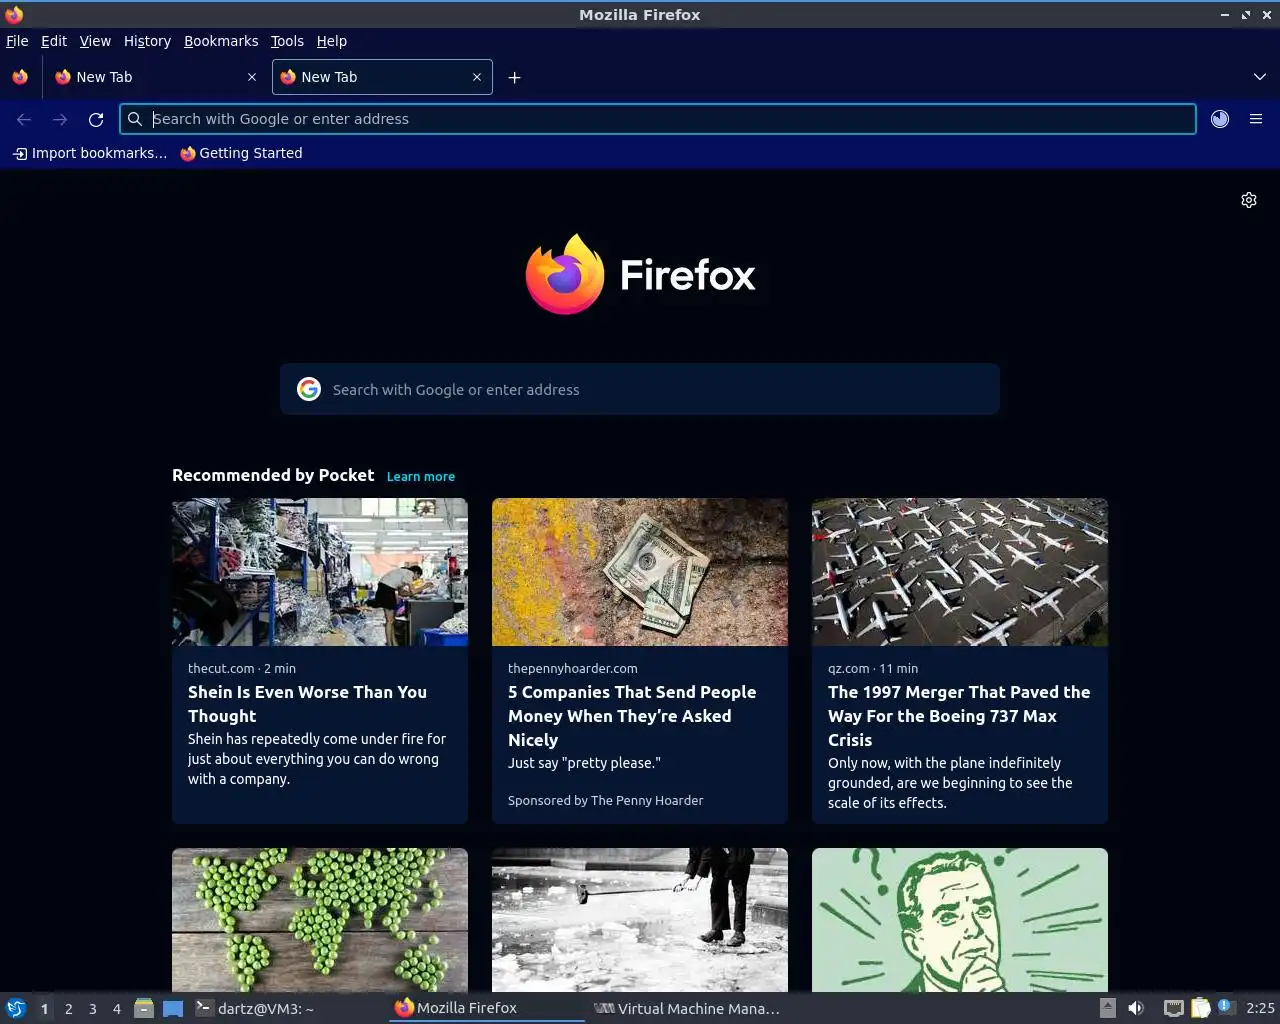Close the active second New Tab

pyautogui.click(x=477, y=77)
